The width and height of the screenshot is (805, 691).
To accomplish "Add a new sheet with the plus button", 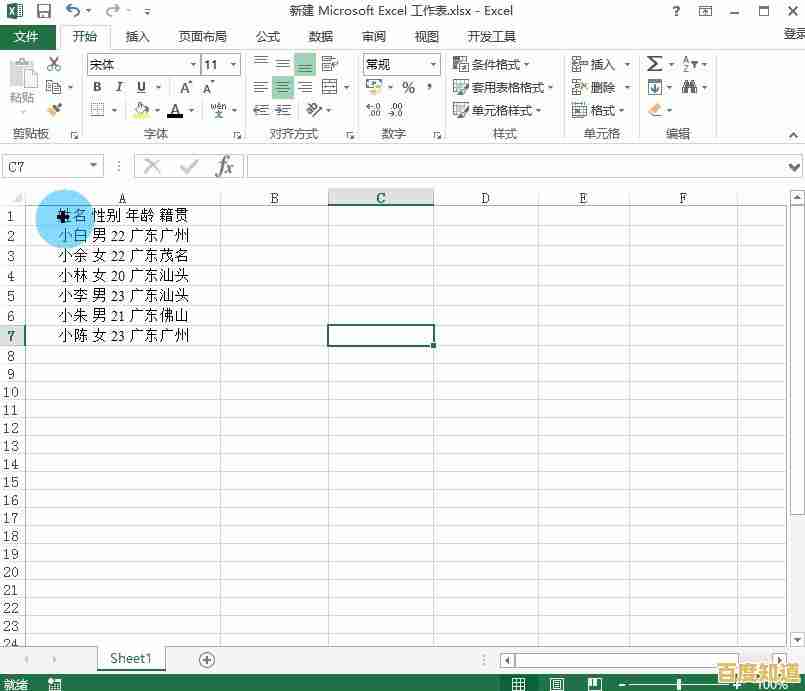I will pos(206,659).
